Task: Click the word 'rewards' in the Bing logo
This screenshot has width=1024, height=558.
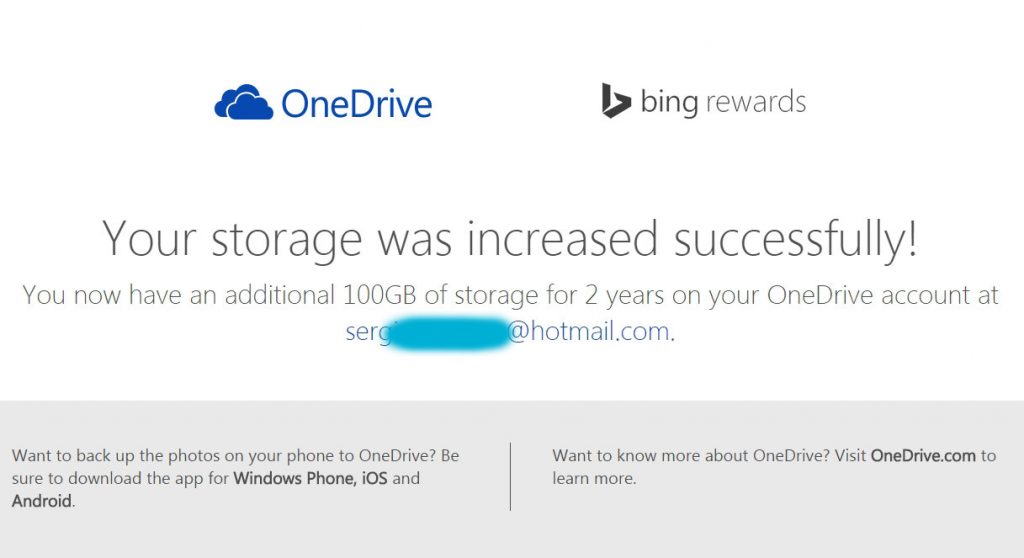Action: 755,101
